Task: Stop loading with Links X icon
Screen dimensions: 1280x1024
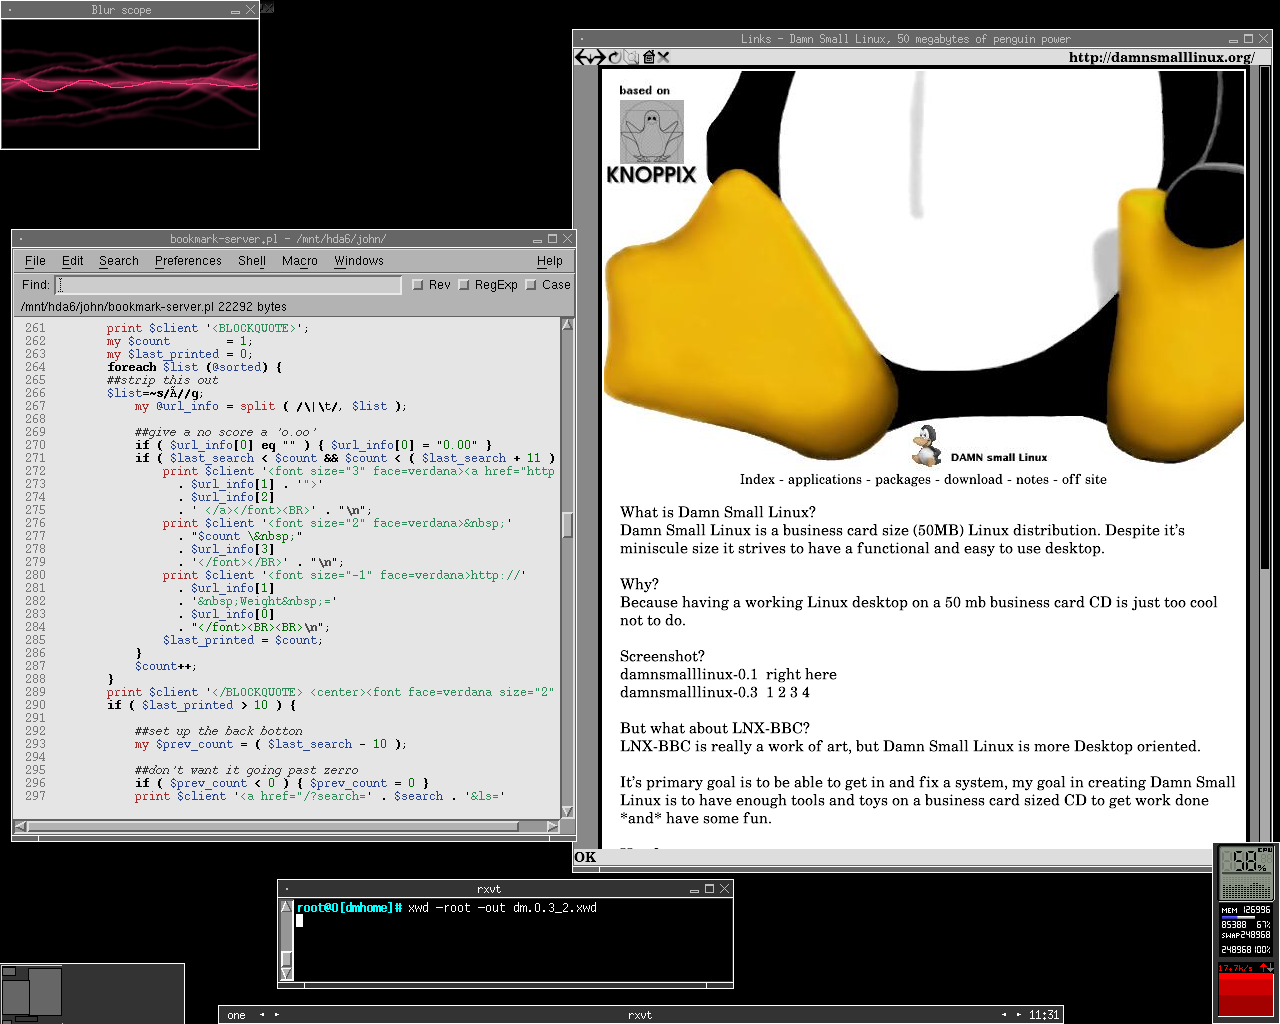Action: tap(663, 57)
